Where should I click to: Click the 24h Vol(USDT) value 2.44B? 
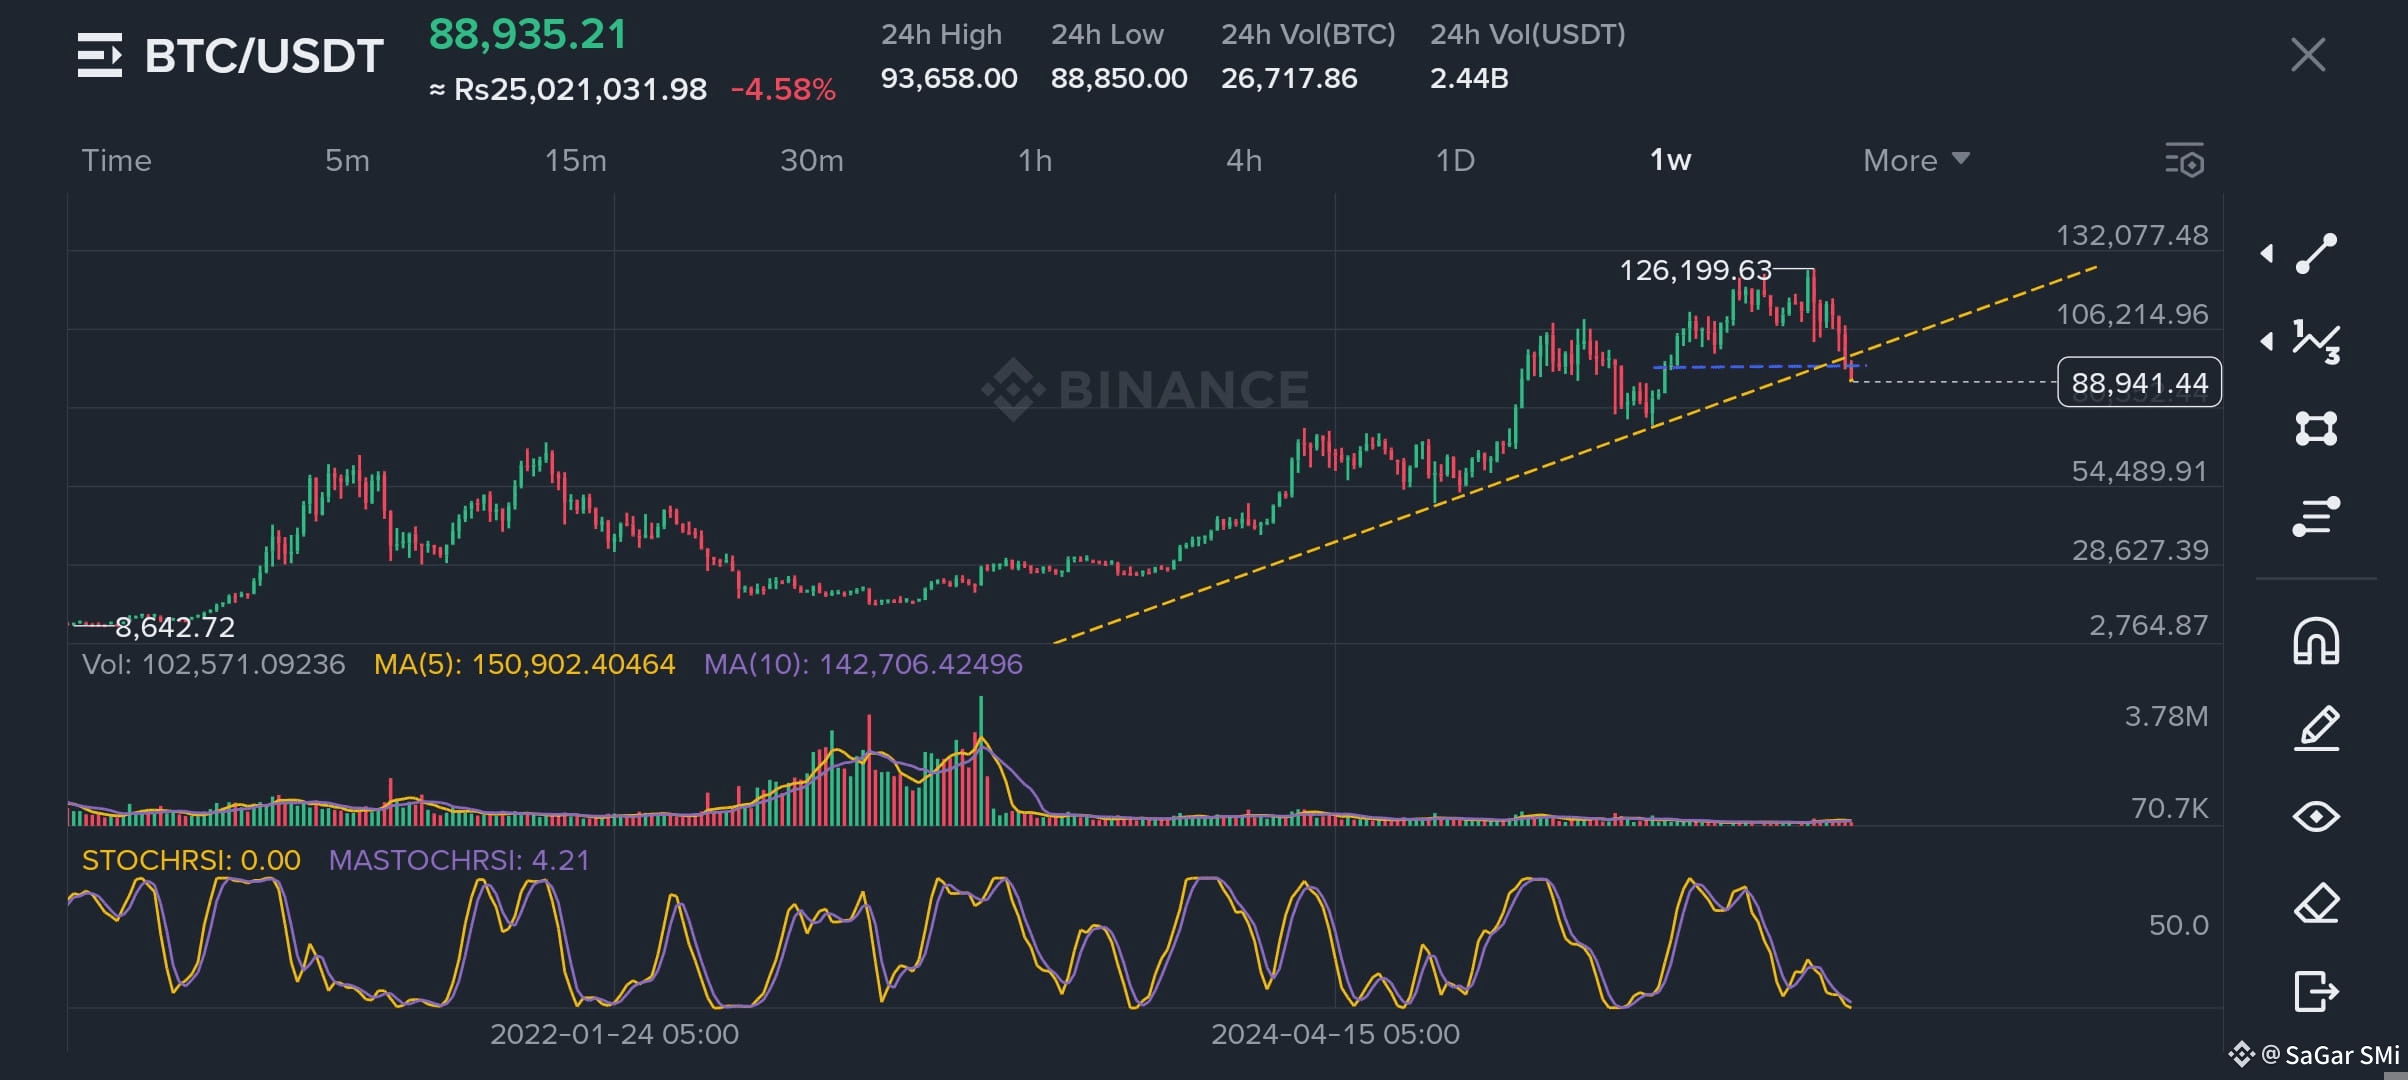pyautogui.click(x=1469, y=78)
